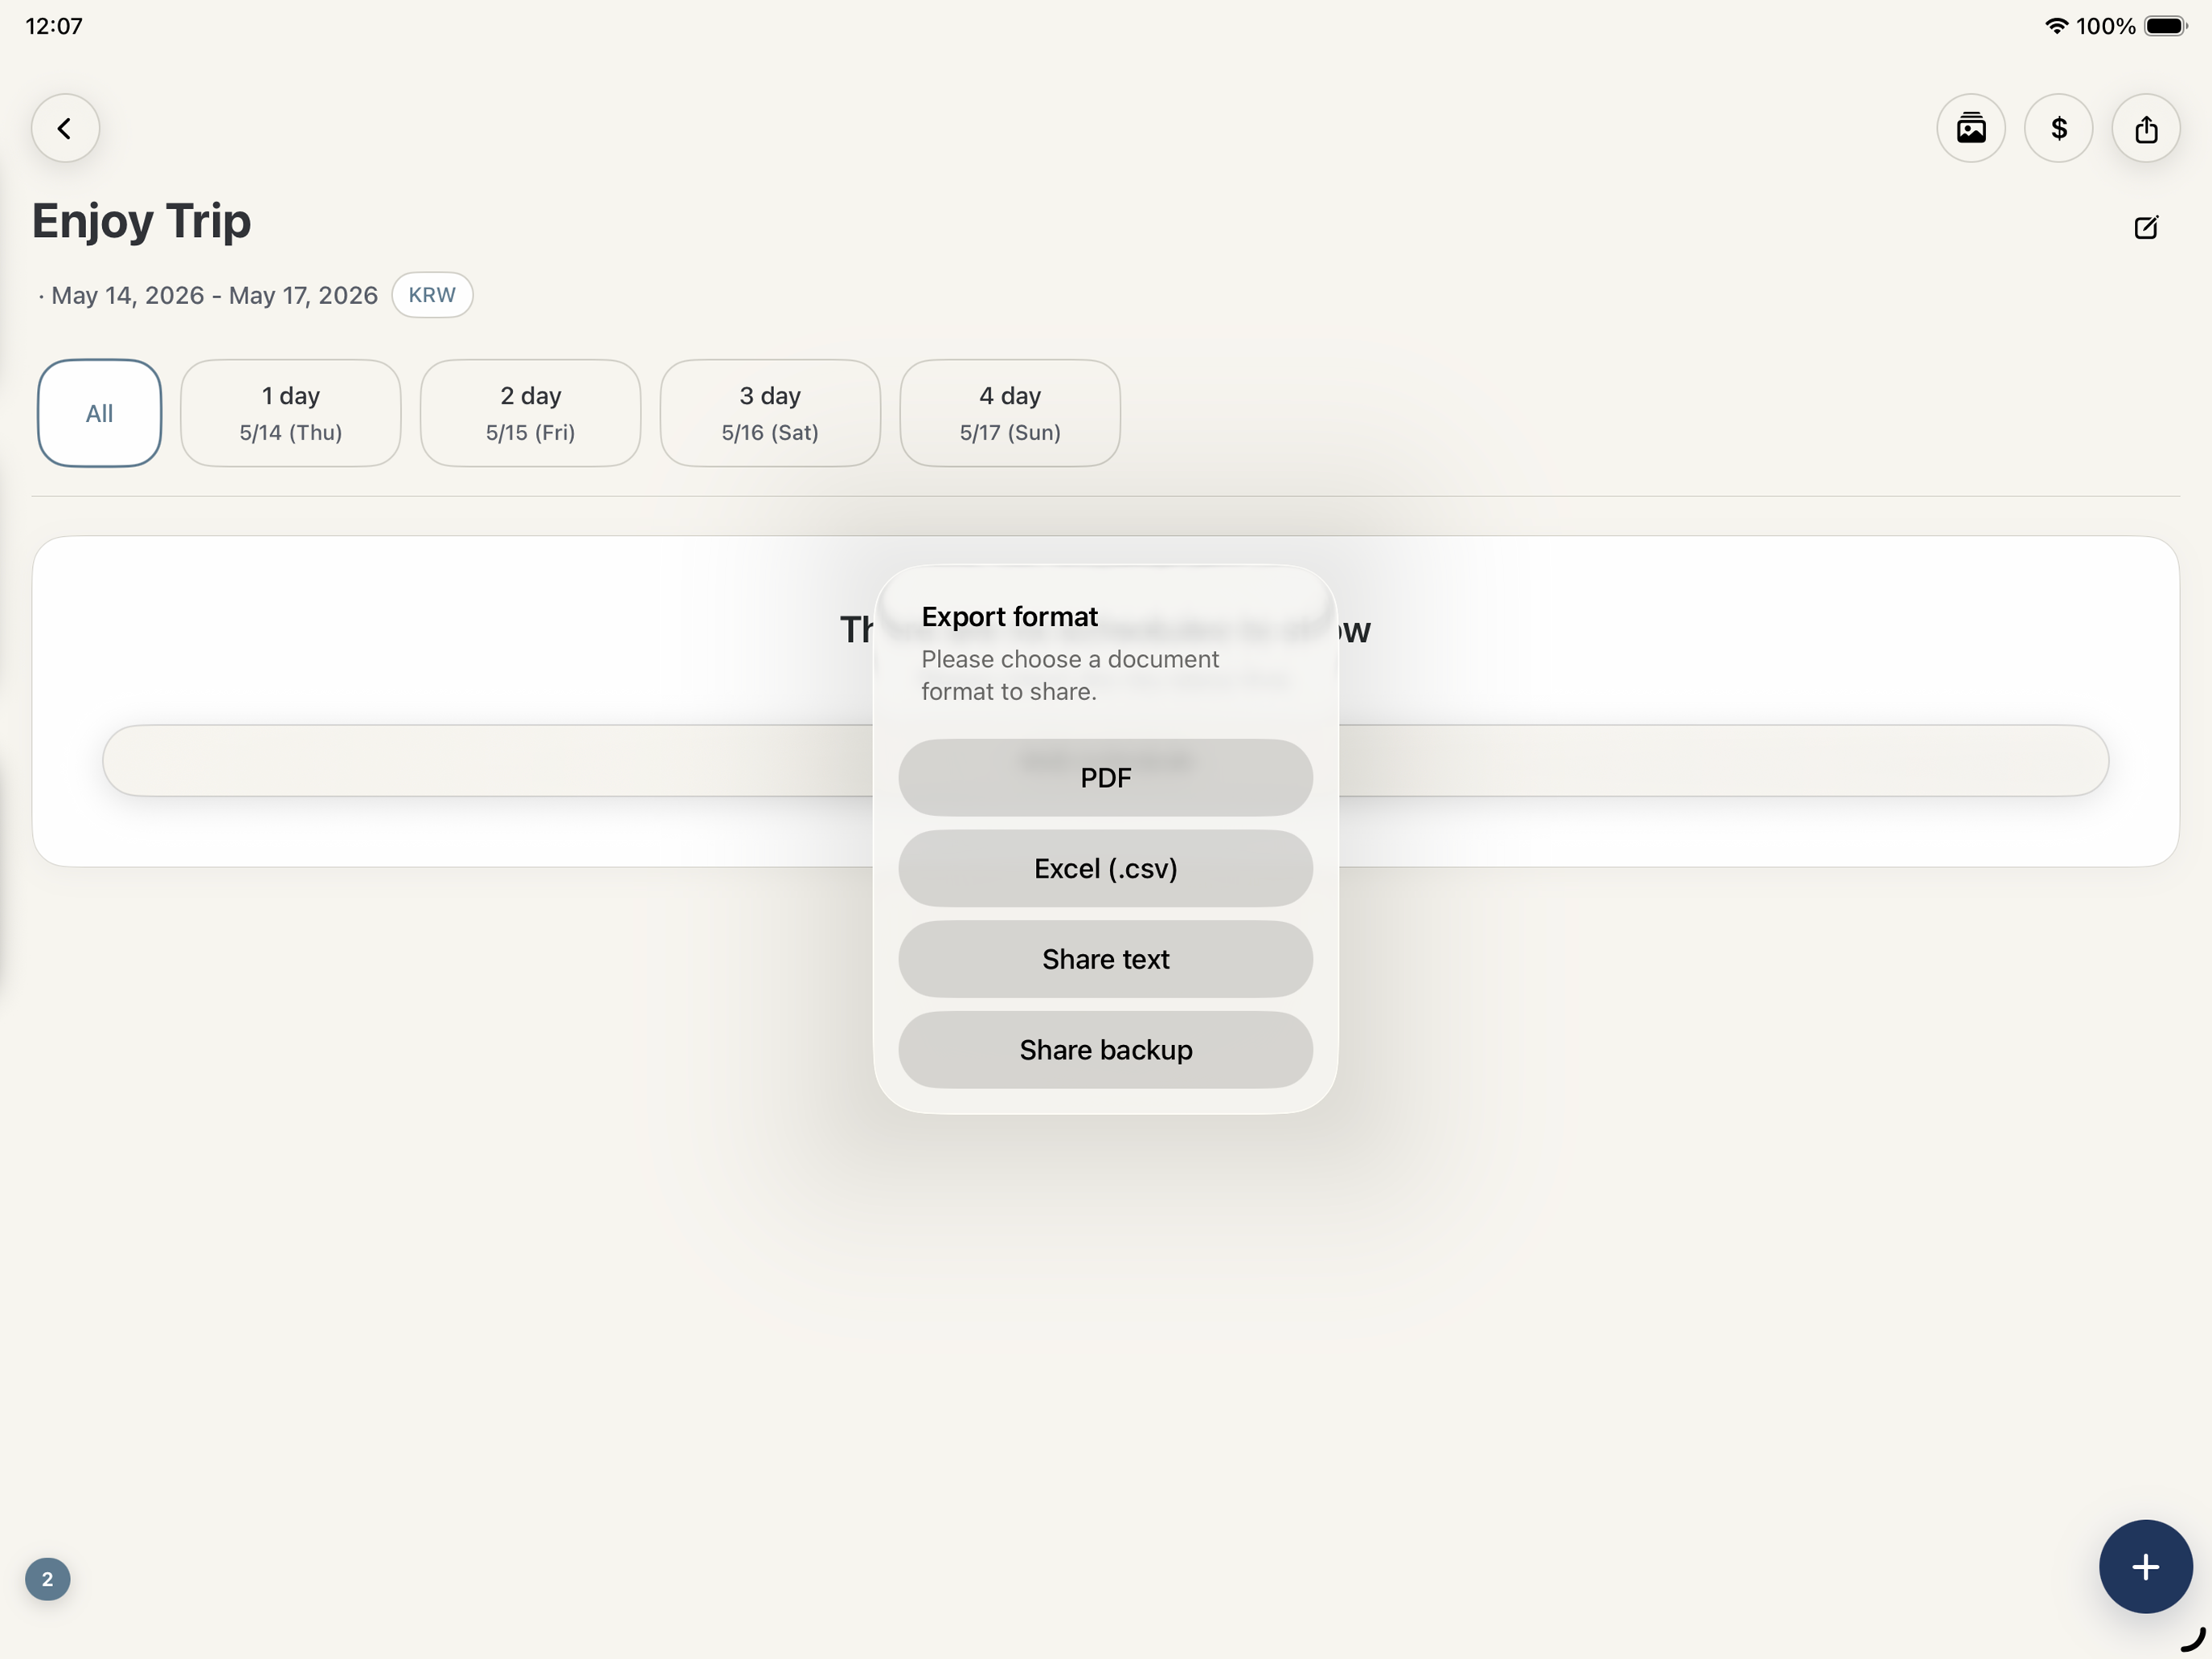
Task: Tap the share export icon
Action: (2146, 128)
